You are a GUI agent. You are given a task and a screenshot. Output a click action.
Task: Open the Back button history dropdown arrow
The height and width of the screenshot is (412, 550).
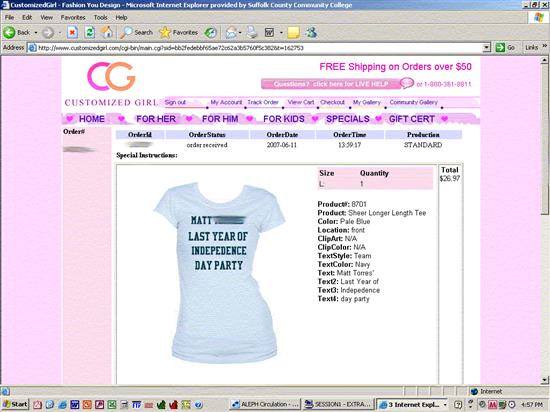(36, 33)
